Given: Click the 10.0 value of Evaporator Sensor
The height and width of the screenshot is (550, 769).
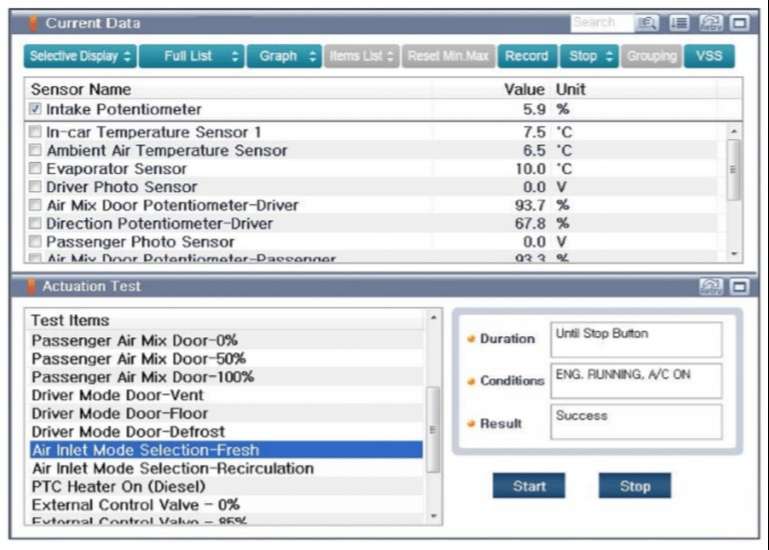Looking at the screenshot, I should (x=530, y=169).
